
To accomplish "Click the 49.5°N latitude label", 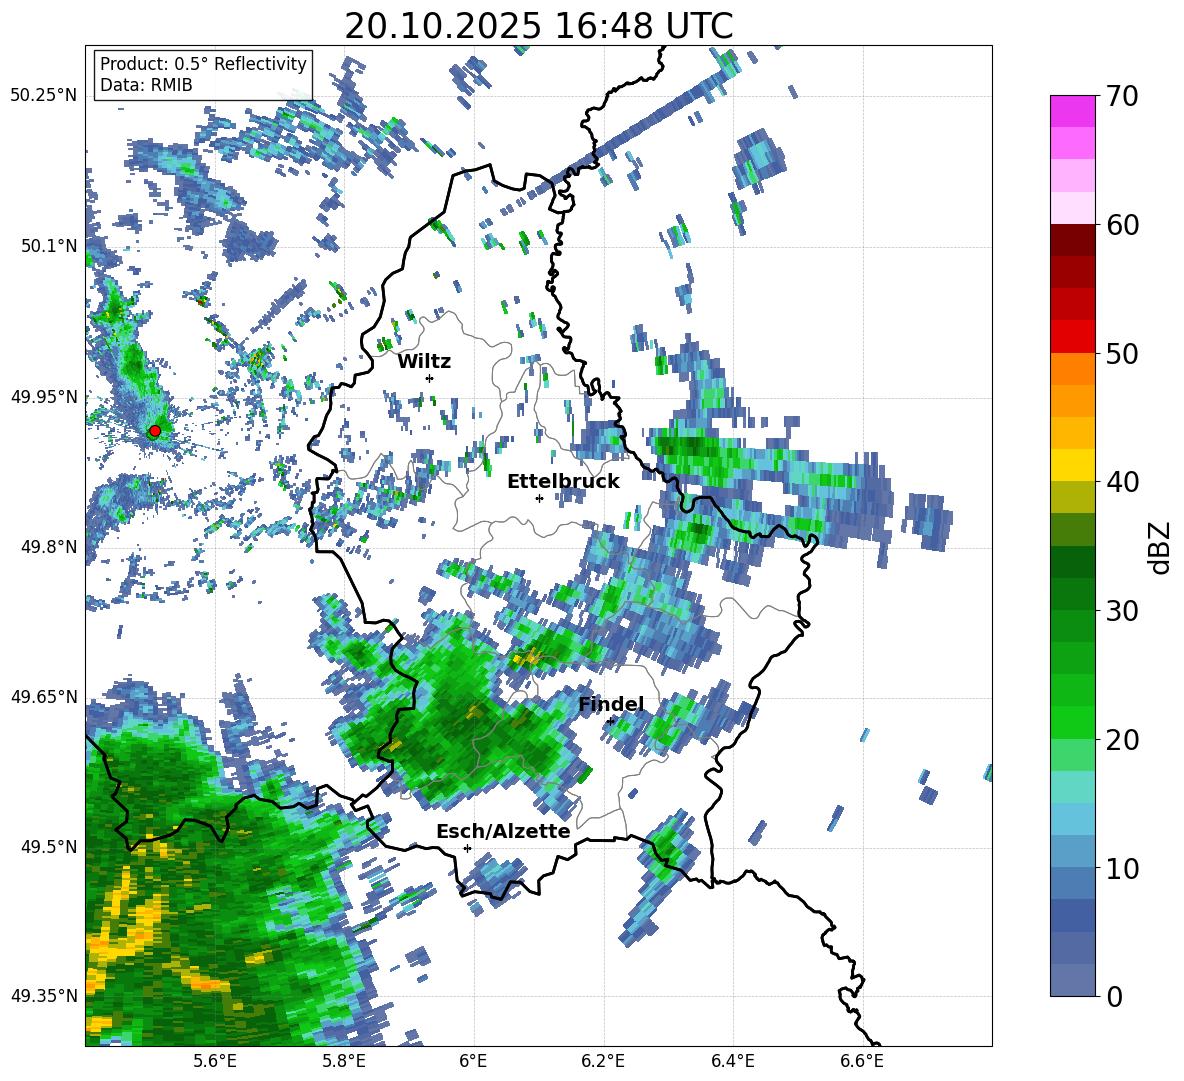I will coord(48,847).
